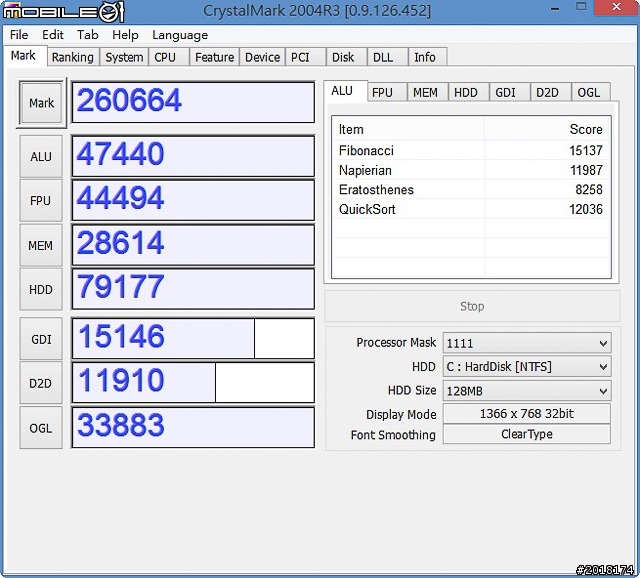
Task: Open the File menu
Action: coord(19,35)
